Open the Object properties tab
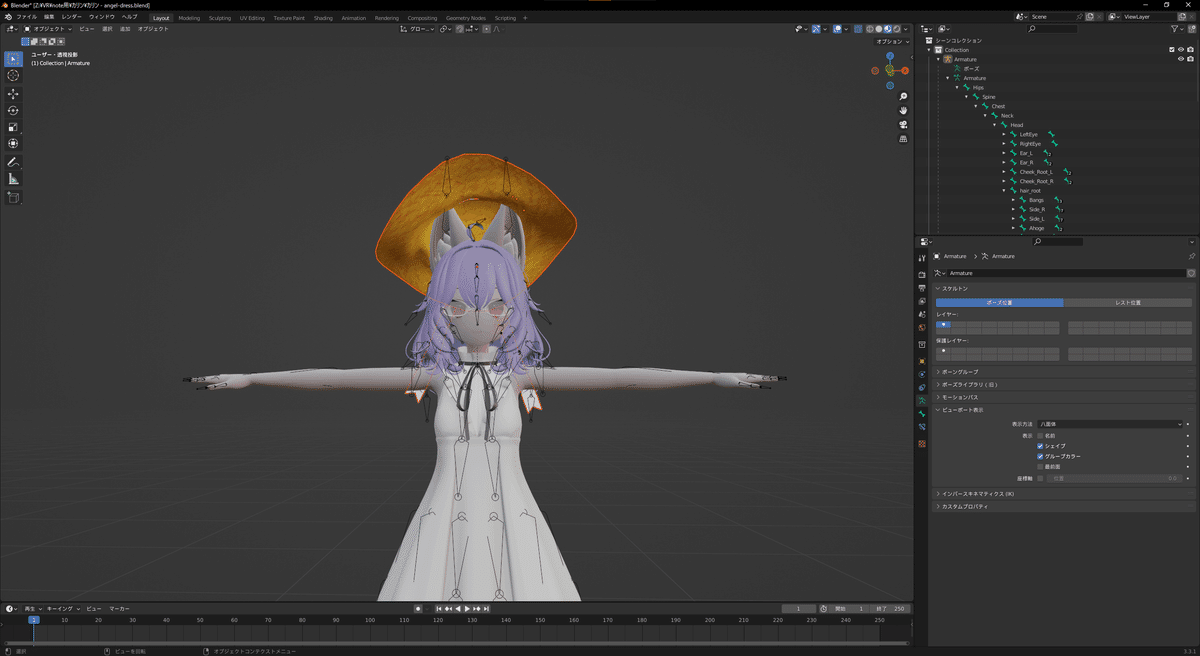Image resolution: width=1200 pixels, height=656 pixels. (922, 361)
